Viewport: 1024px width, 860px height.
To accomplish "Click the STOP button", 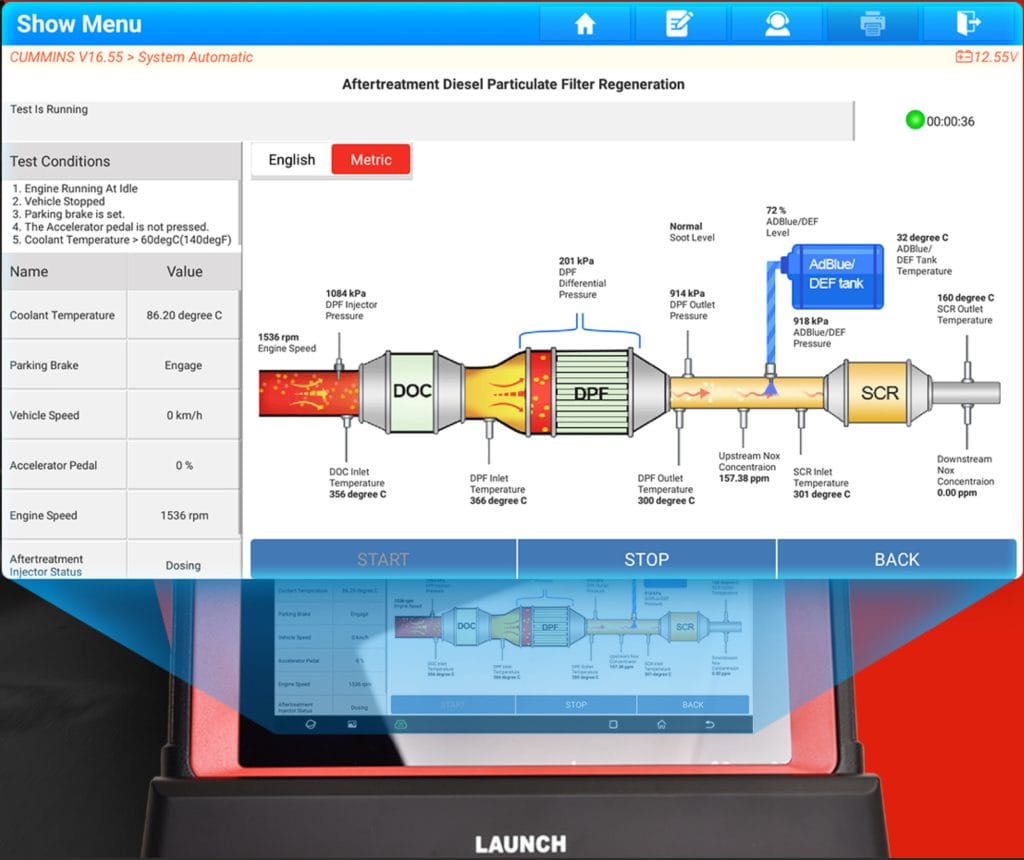I will (x=647, y=559).
